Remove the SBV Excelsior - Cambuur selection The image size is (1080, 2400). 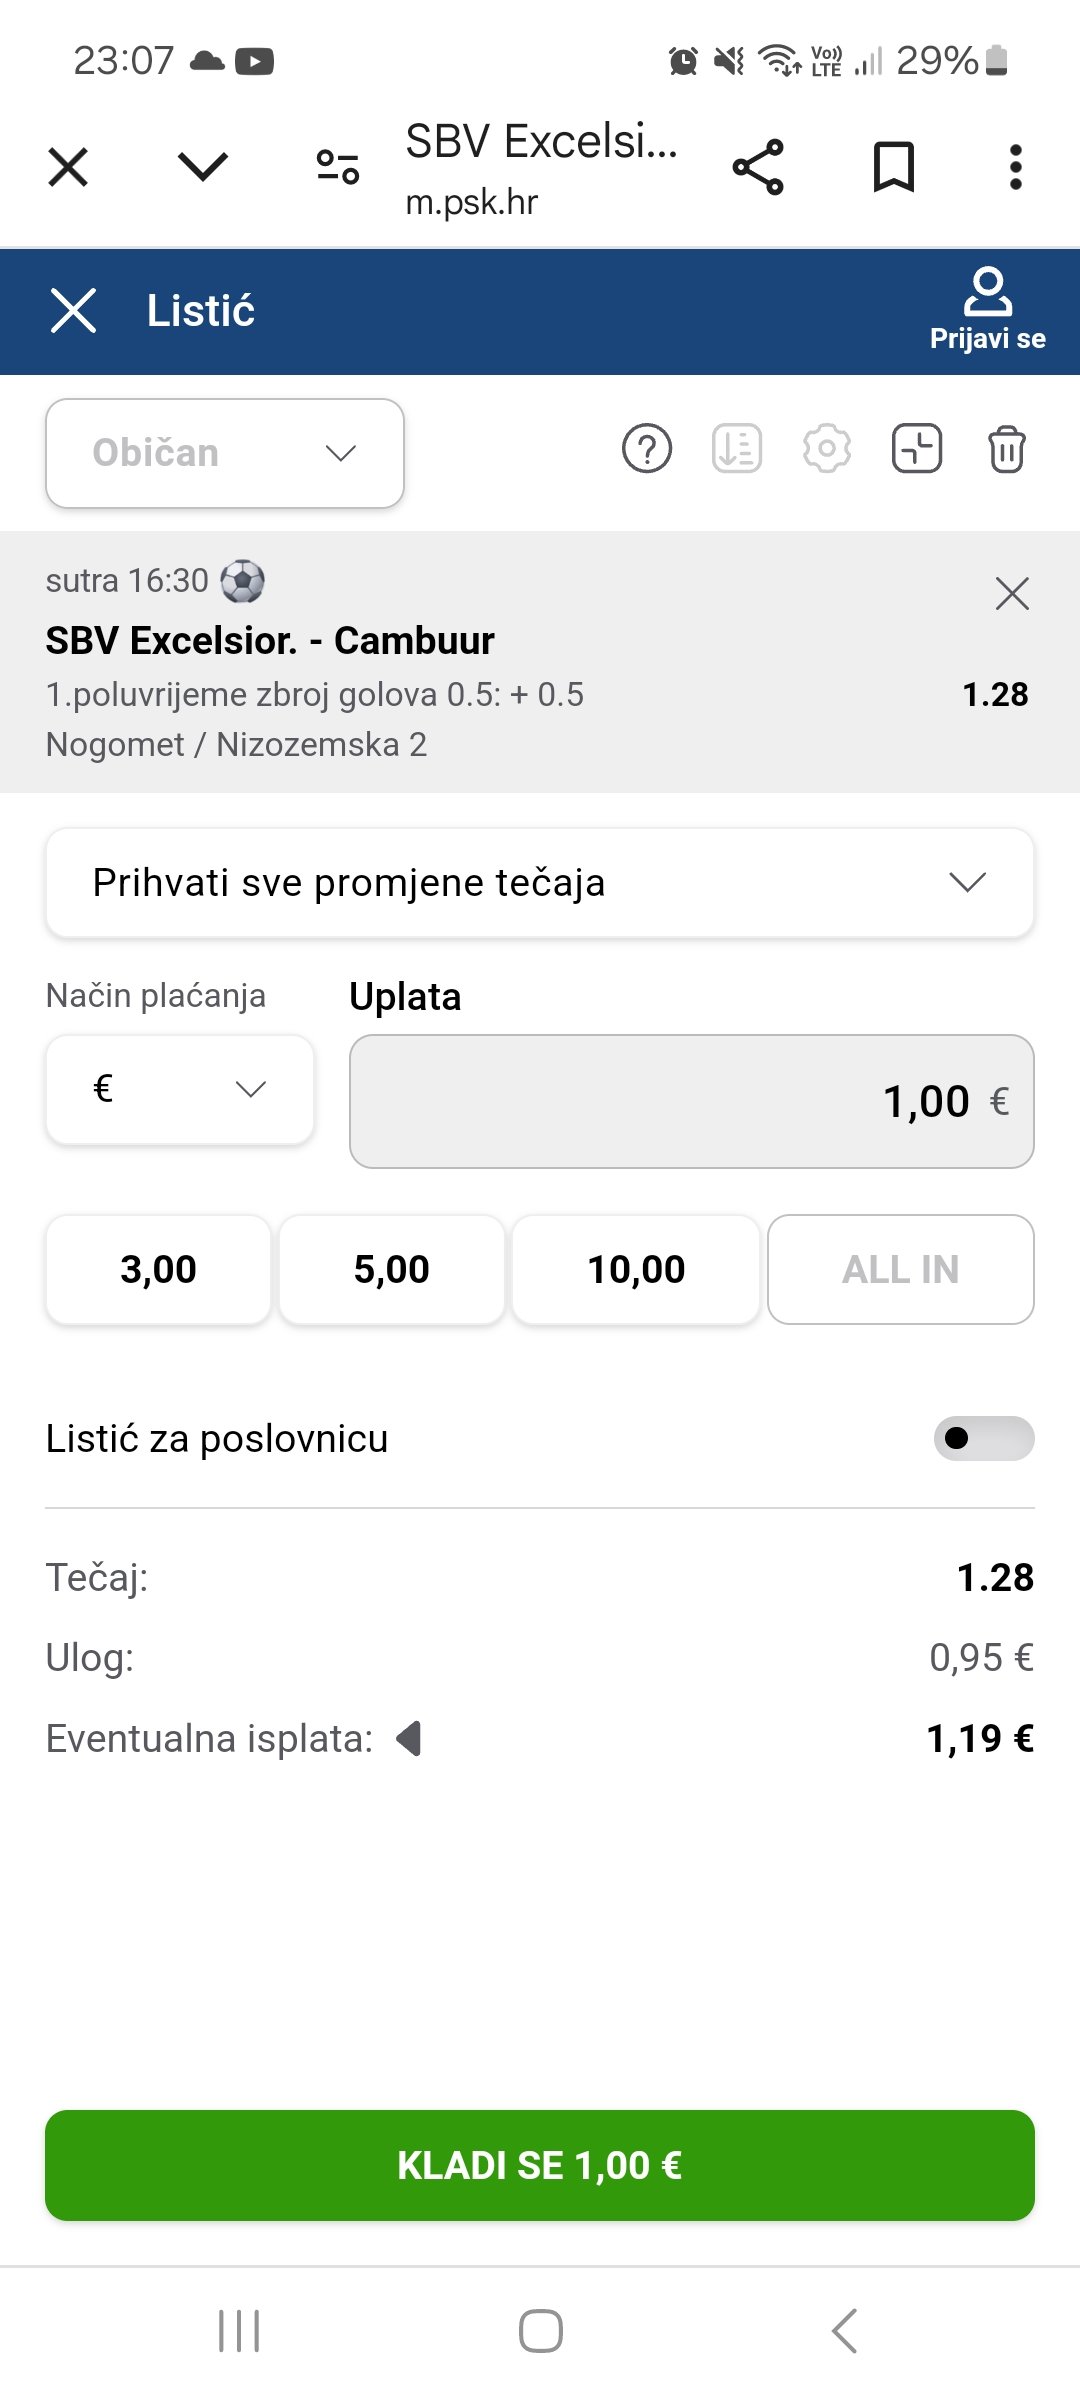pos(1012,594)
